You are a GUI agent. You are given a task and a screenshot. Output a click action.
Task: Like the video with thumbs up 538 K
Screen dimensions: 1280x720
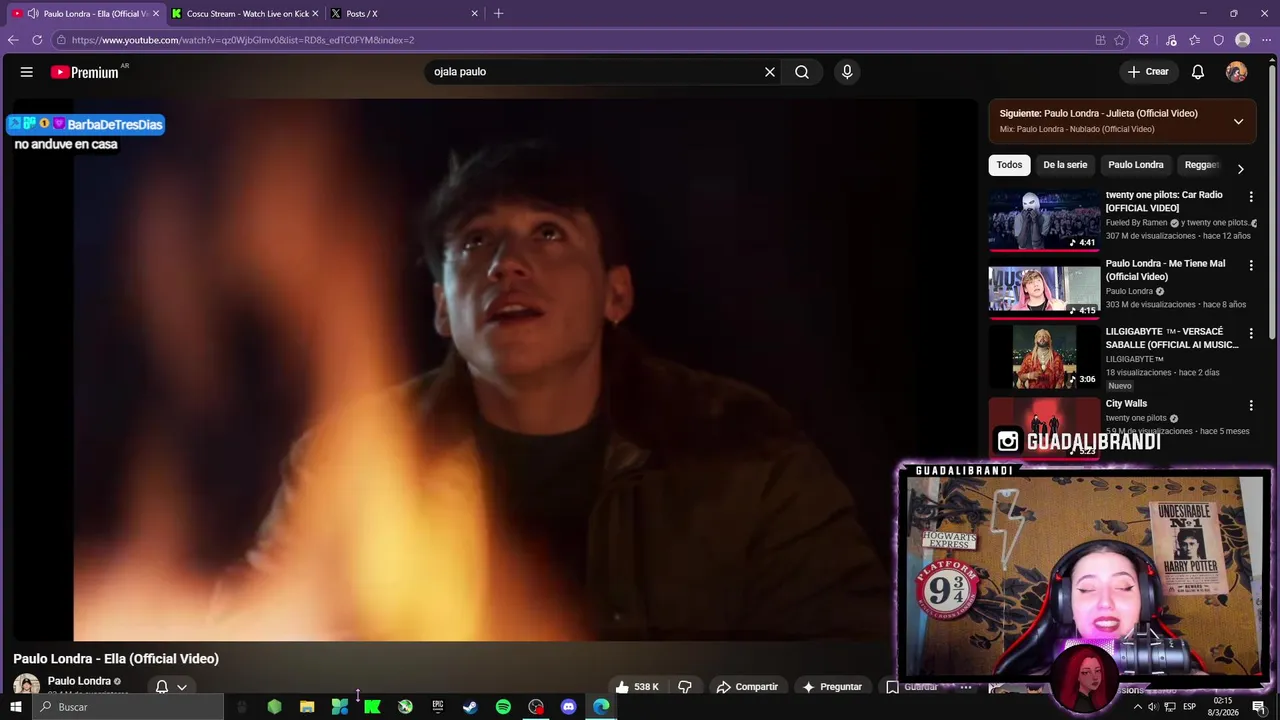tap(637, 687)
